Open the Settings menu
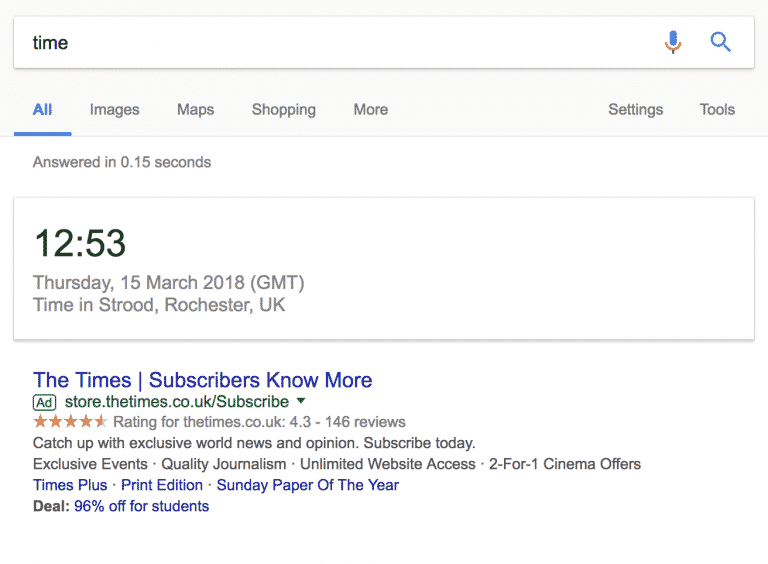Viewport: 768px width, 564px height. [635, 109]
